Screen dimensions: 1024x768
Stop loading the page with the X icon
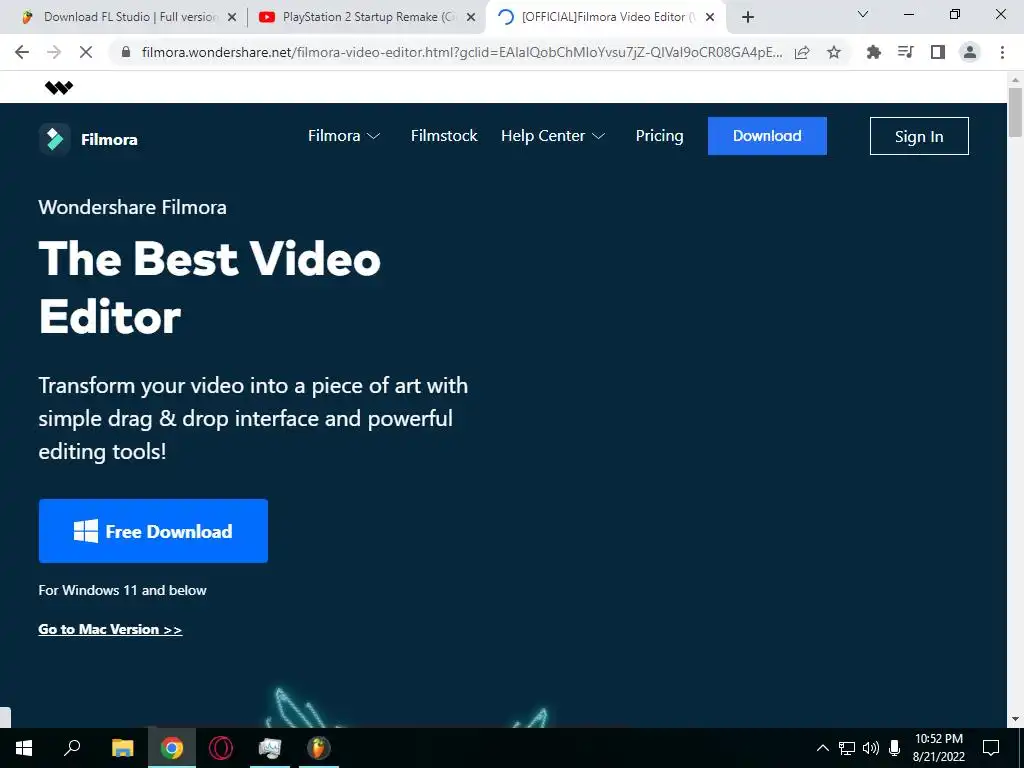pyautogui.click(x=86, y=52)
